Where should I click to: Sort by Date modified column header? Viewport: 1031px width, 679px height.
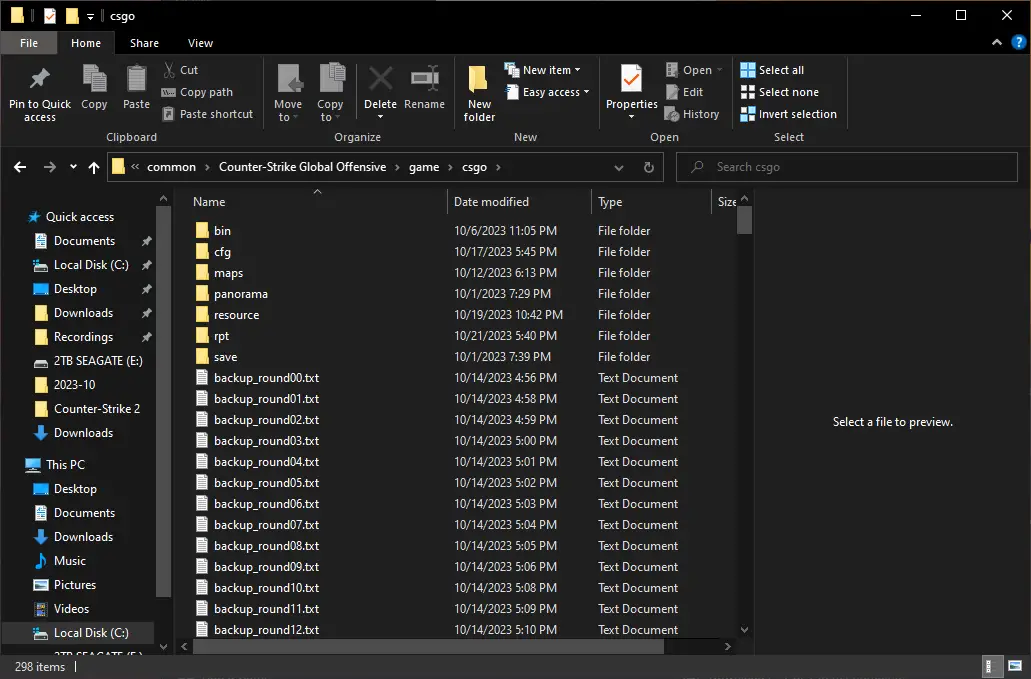[519, 202]
